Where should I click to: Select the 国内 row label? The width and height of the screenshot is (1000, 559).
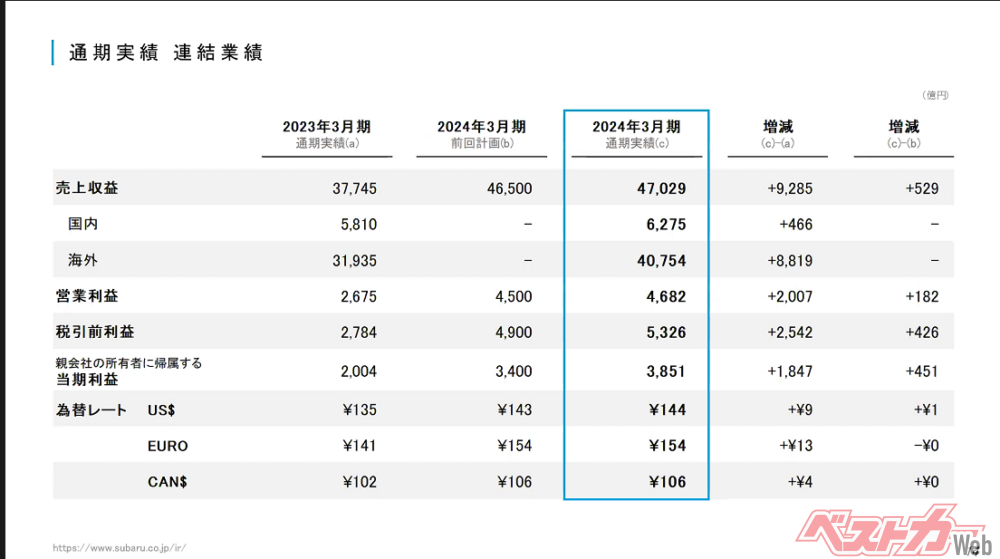[x=83, y=224]
